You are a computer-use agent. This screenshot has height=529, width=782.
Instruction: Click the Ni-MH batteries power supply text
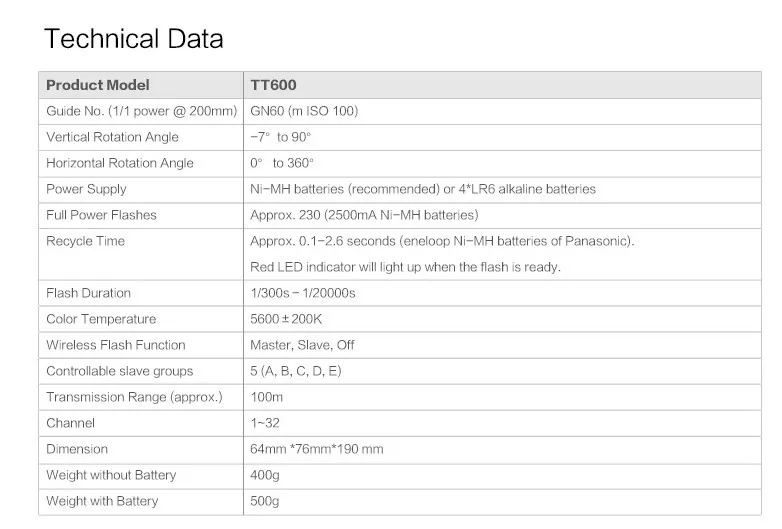tap(423, 189)
